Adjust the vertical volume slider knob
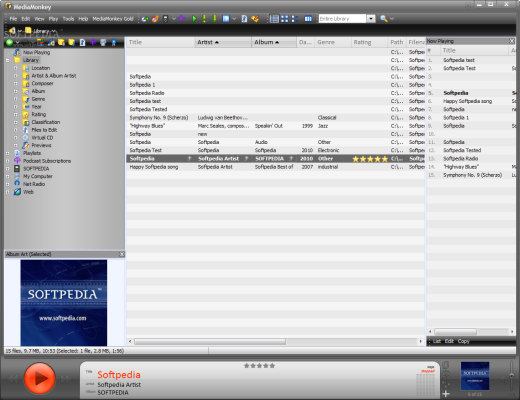Image resolution: width=520 pixels, height=400 pixels. point(512,376)
